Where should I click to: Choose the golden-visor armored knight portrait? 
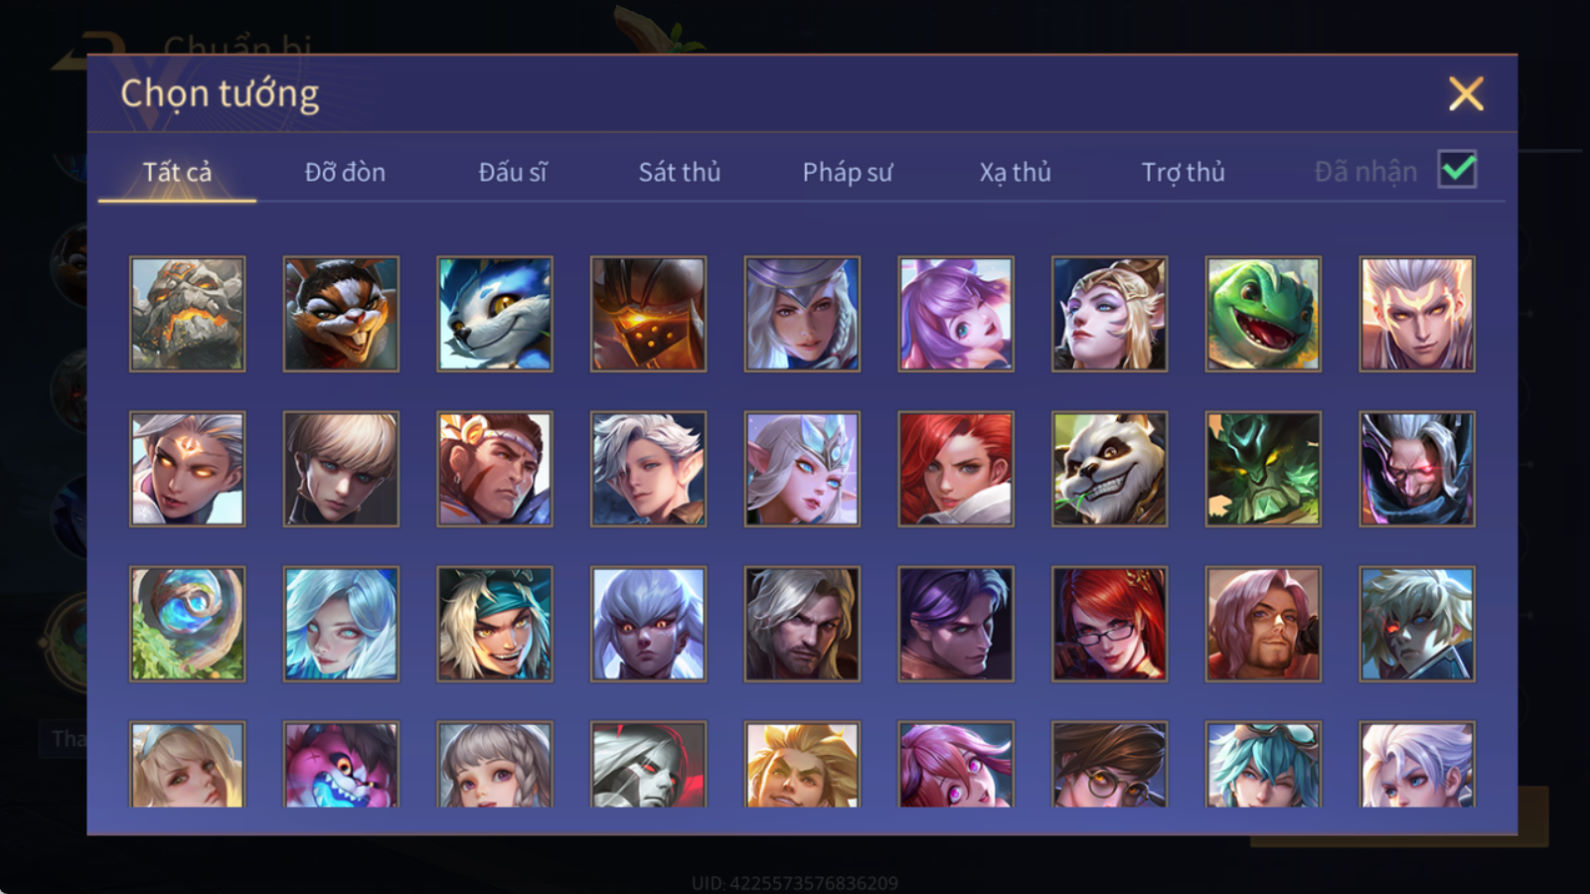point(648,314)
